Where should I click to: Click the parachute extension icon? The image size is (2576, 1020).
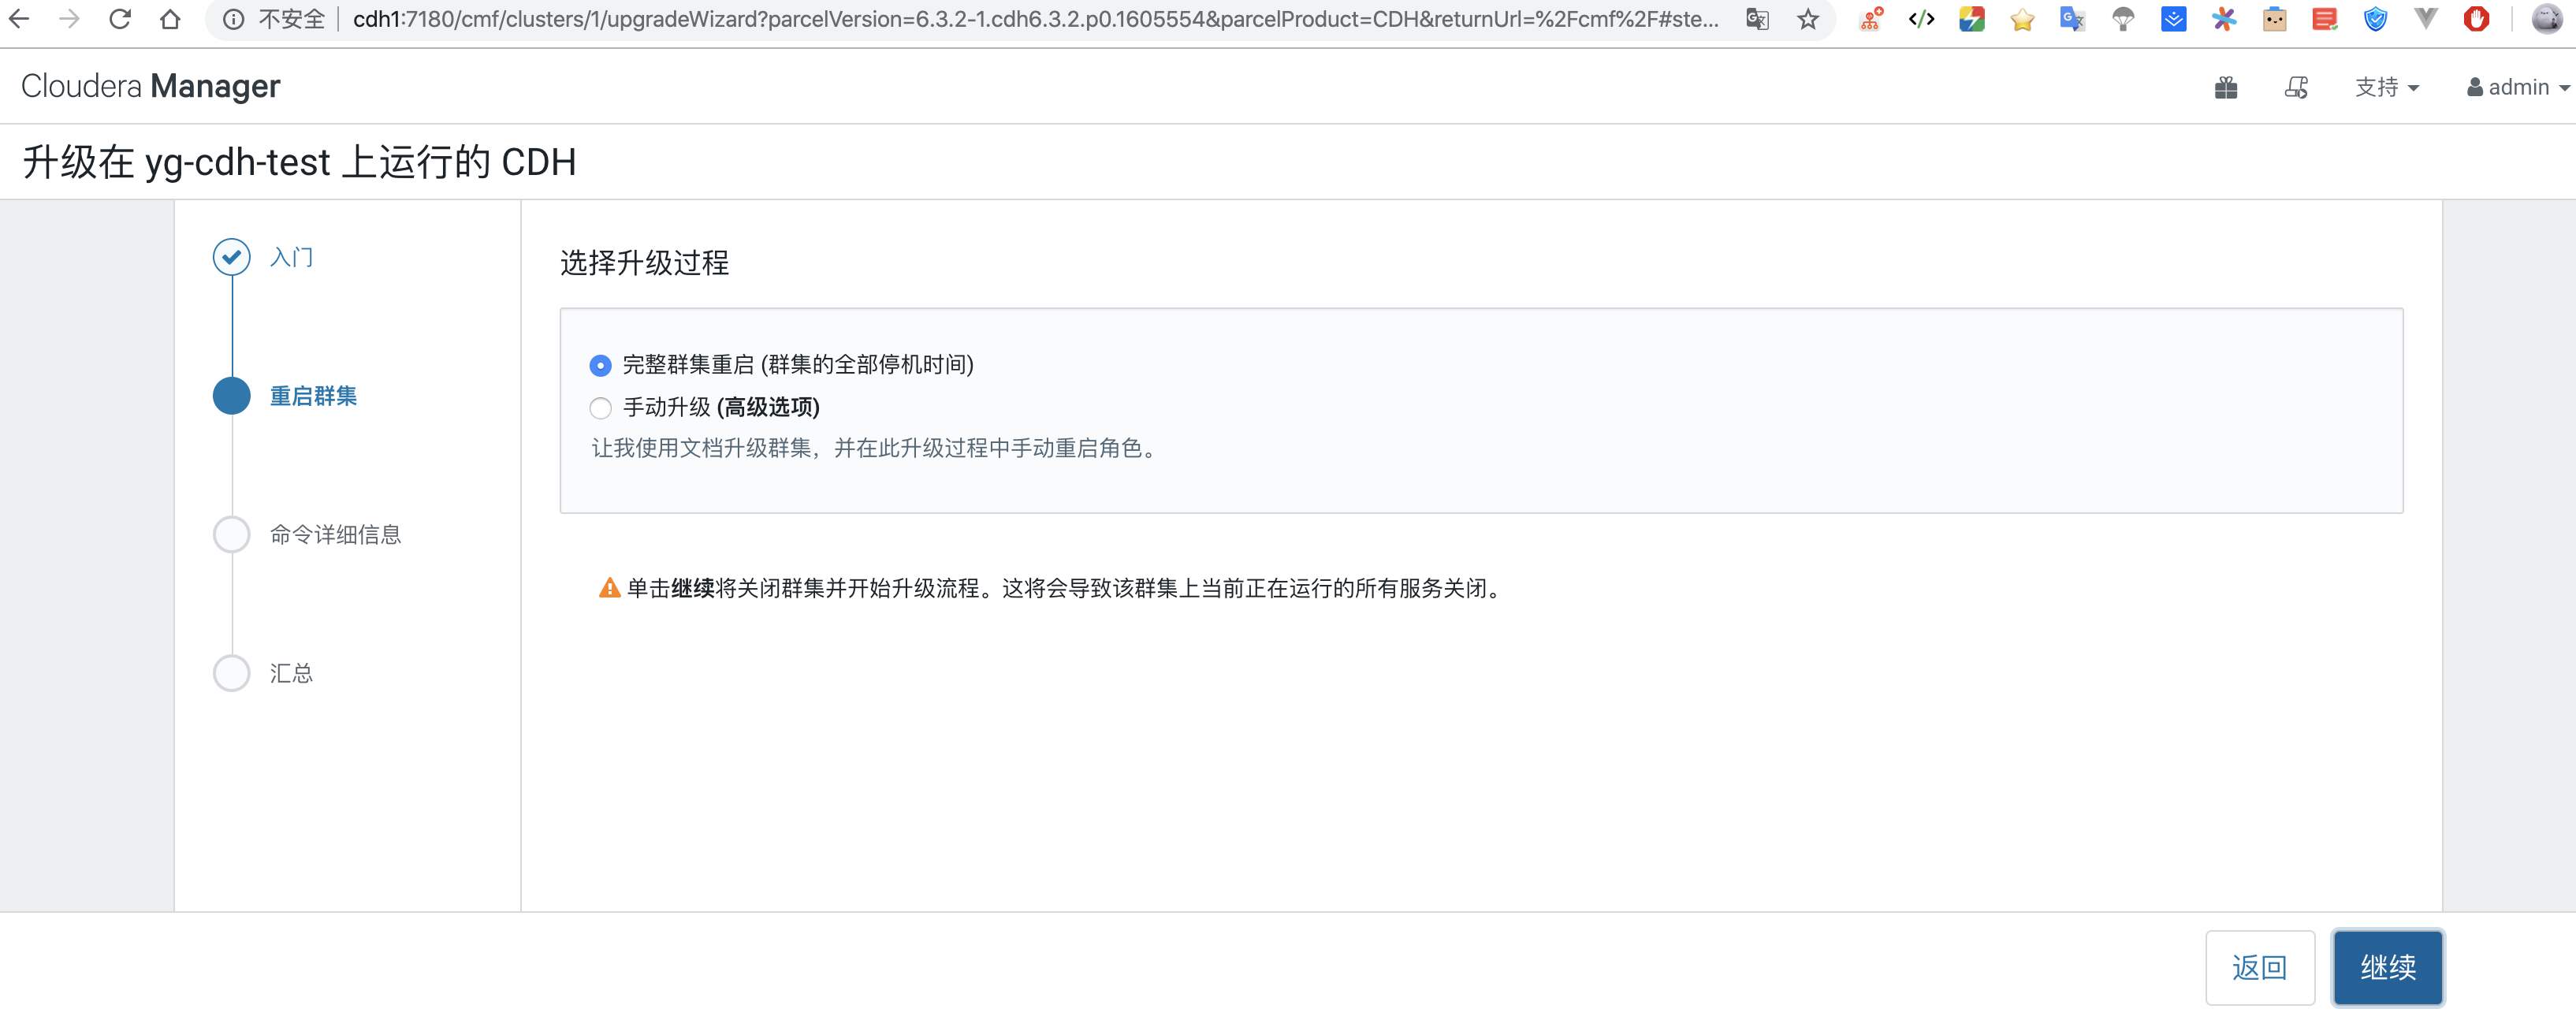(2123, 19)
